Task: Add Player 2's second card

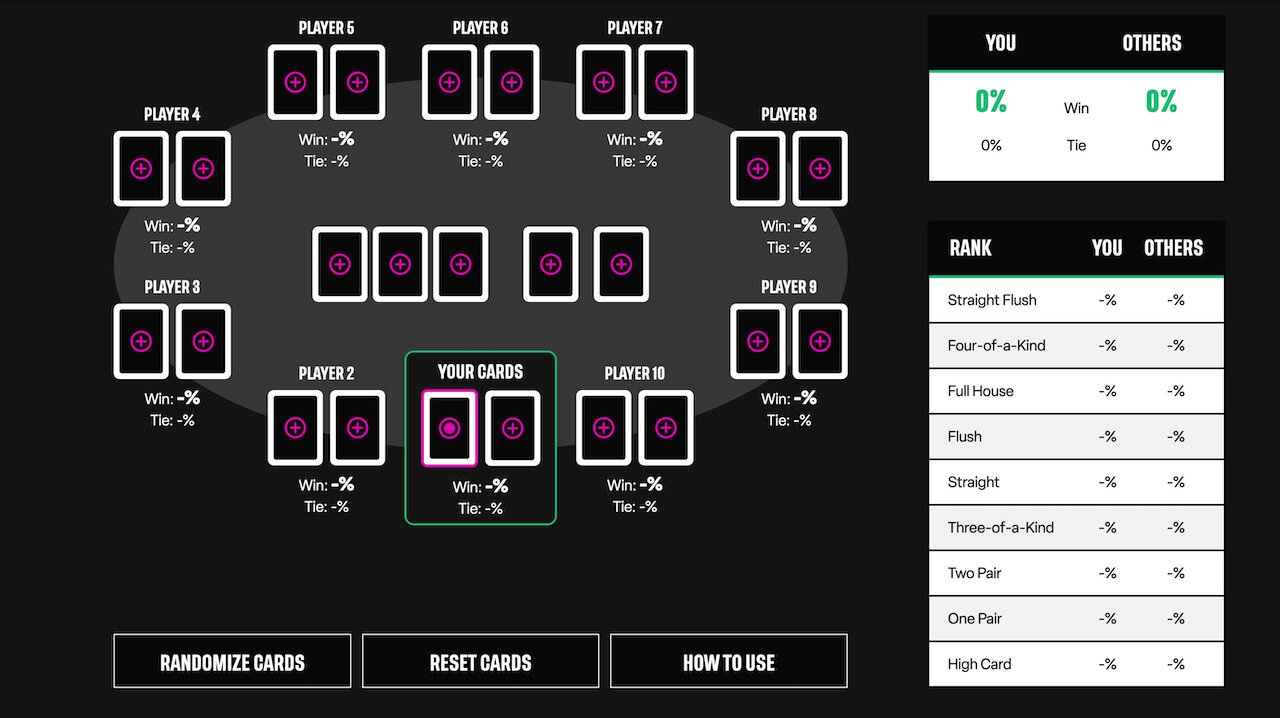Action: tap(357, 428)
